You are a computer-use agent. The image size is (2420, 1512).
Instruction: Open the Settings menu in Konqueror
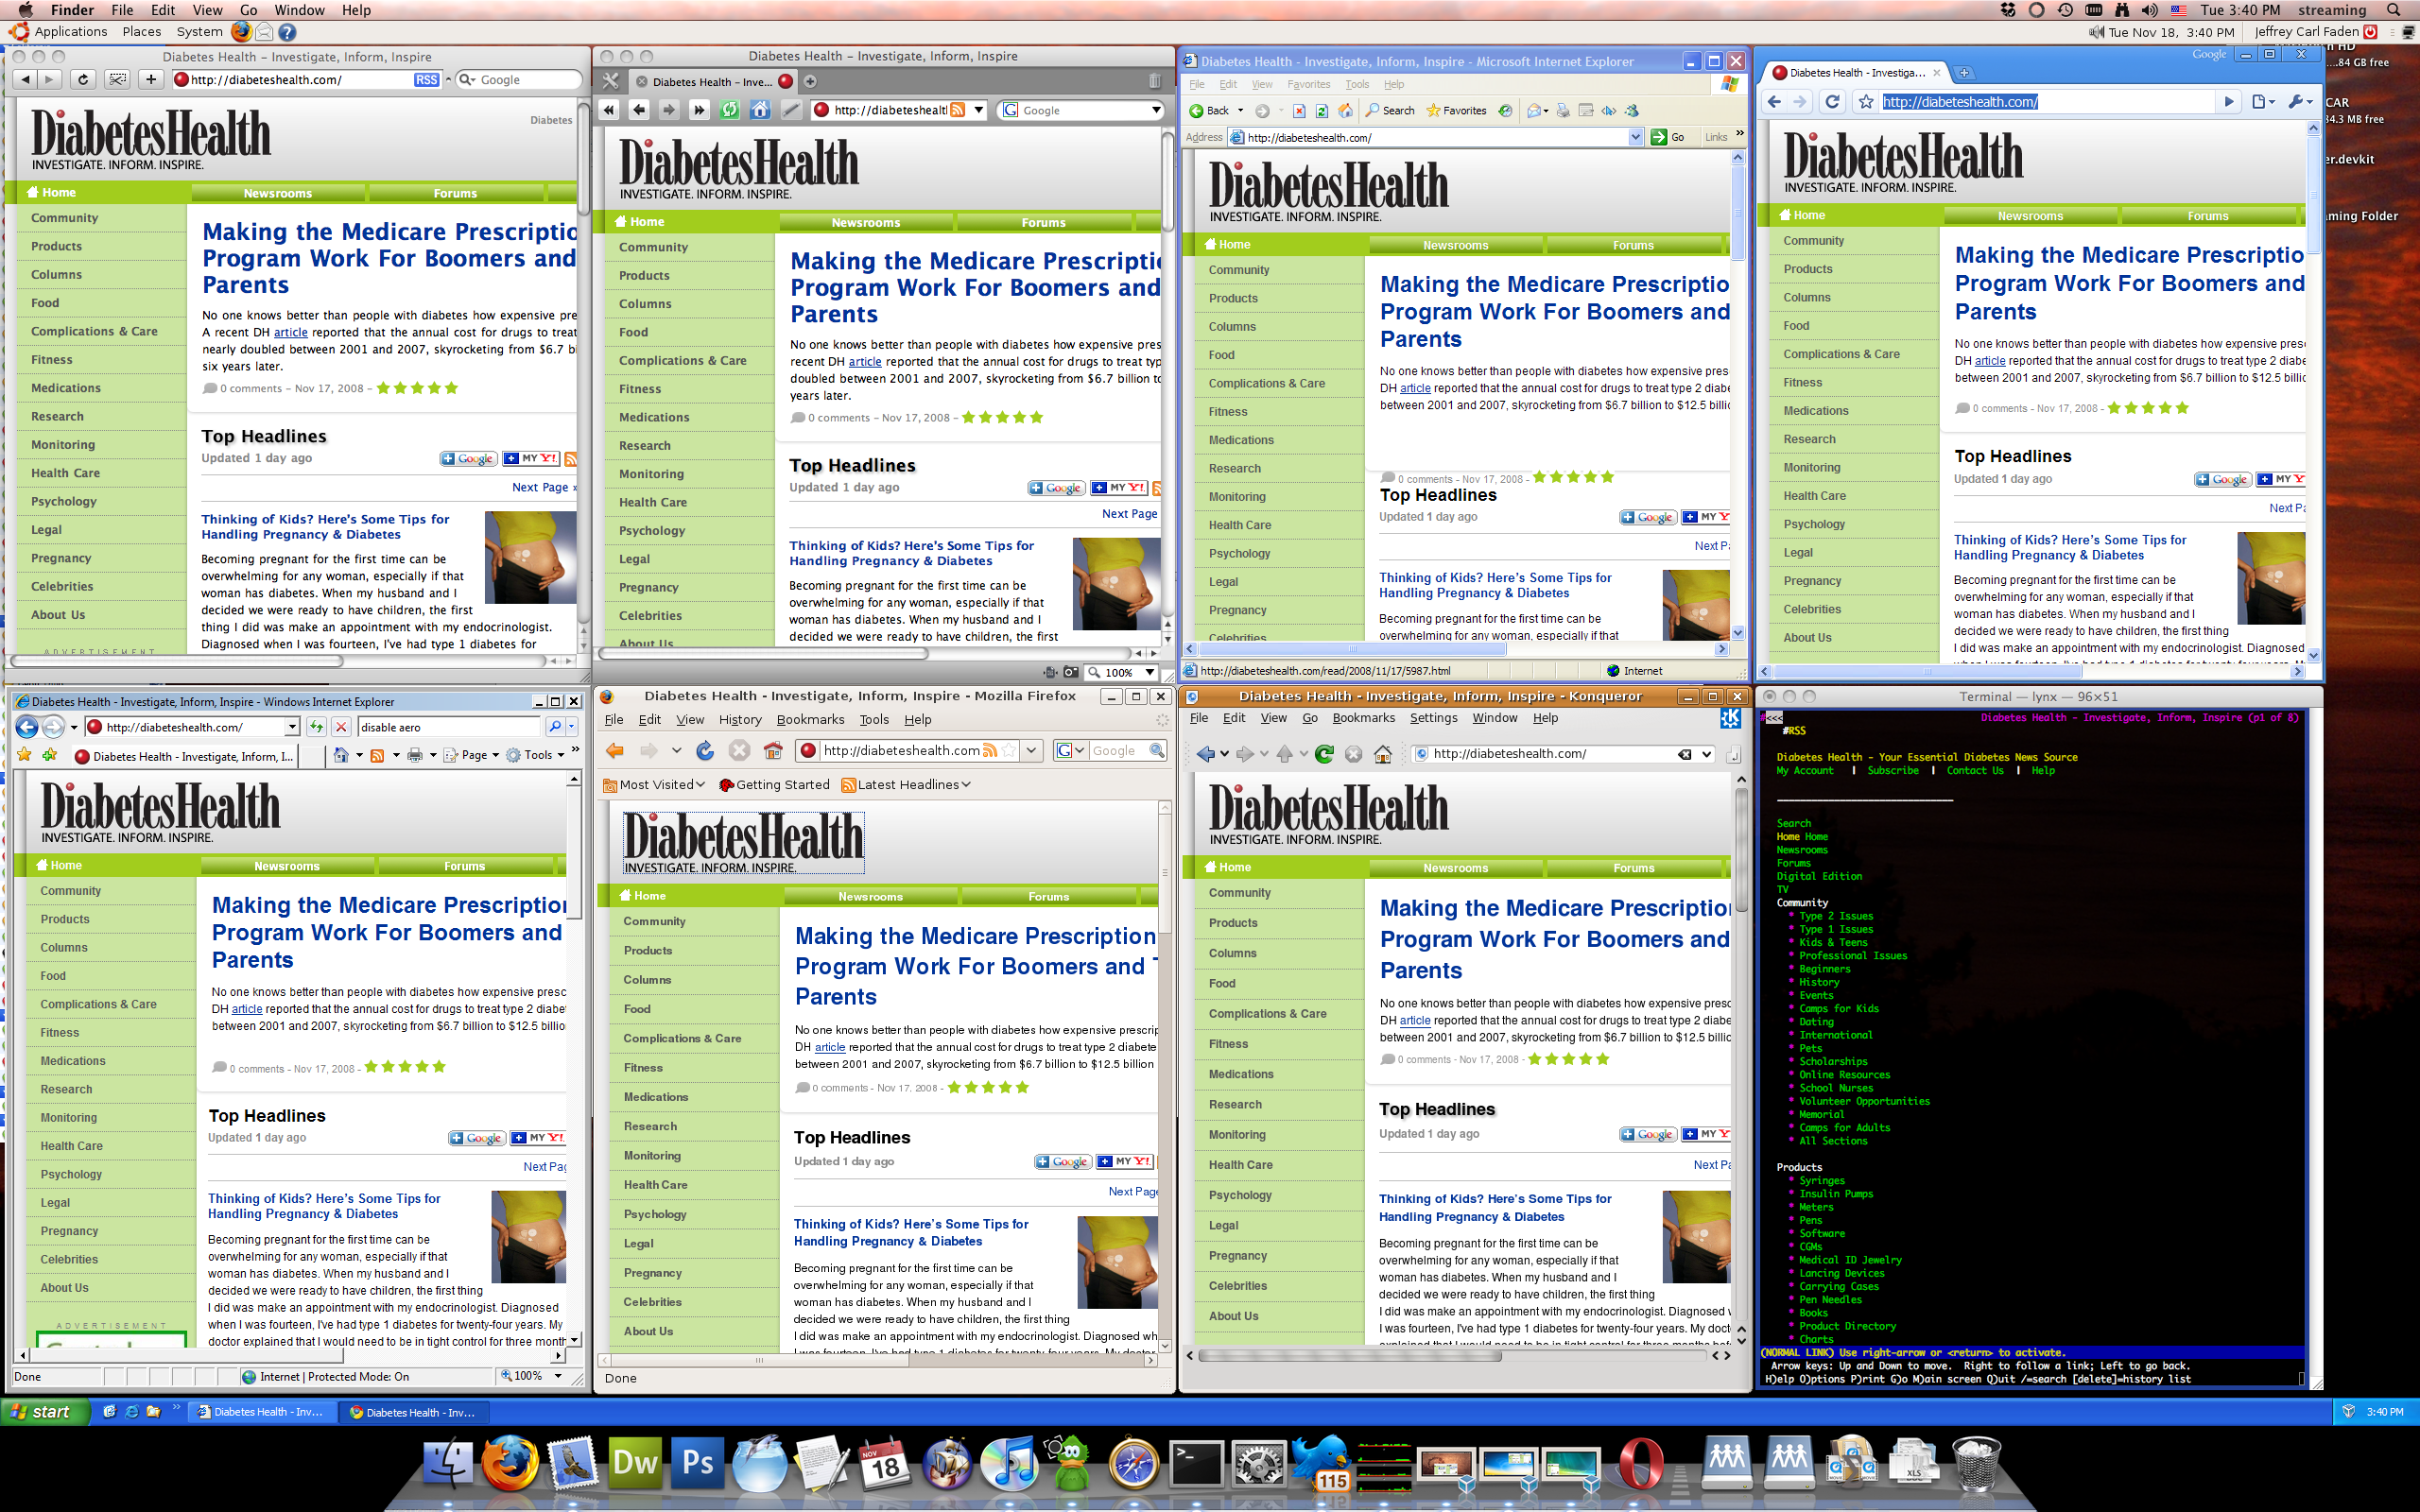click(1433, 718)
